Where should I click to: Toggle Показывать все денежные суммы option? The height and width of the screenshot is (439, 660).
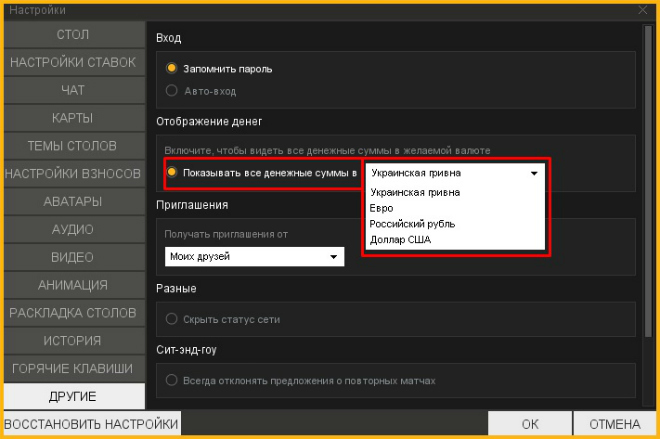pos(173,173)
